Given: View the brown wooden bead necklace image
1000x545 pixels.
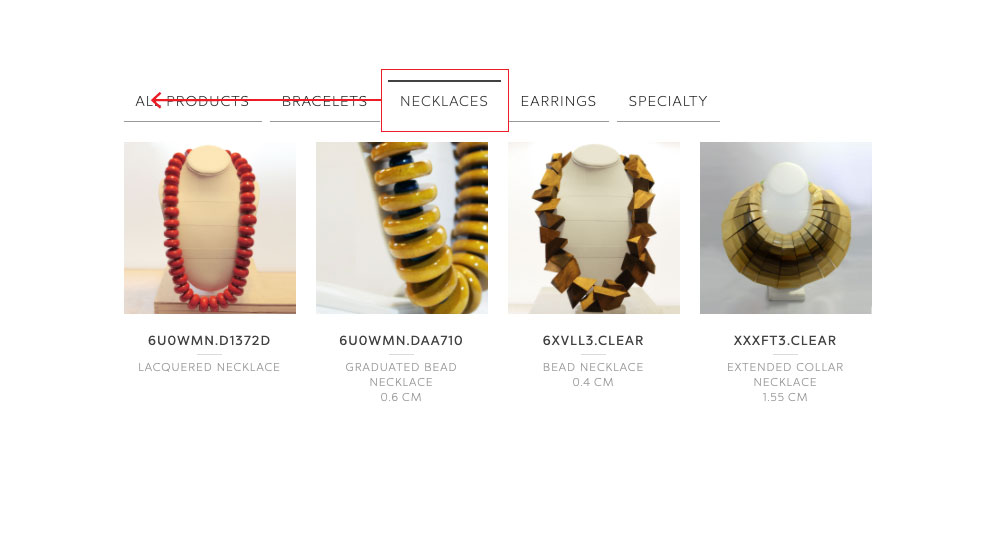Looking at the screenshot, I should [x=594, y=228].
